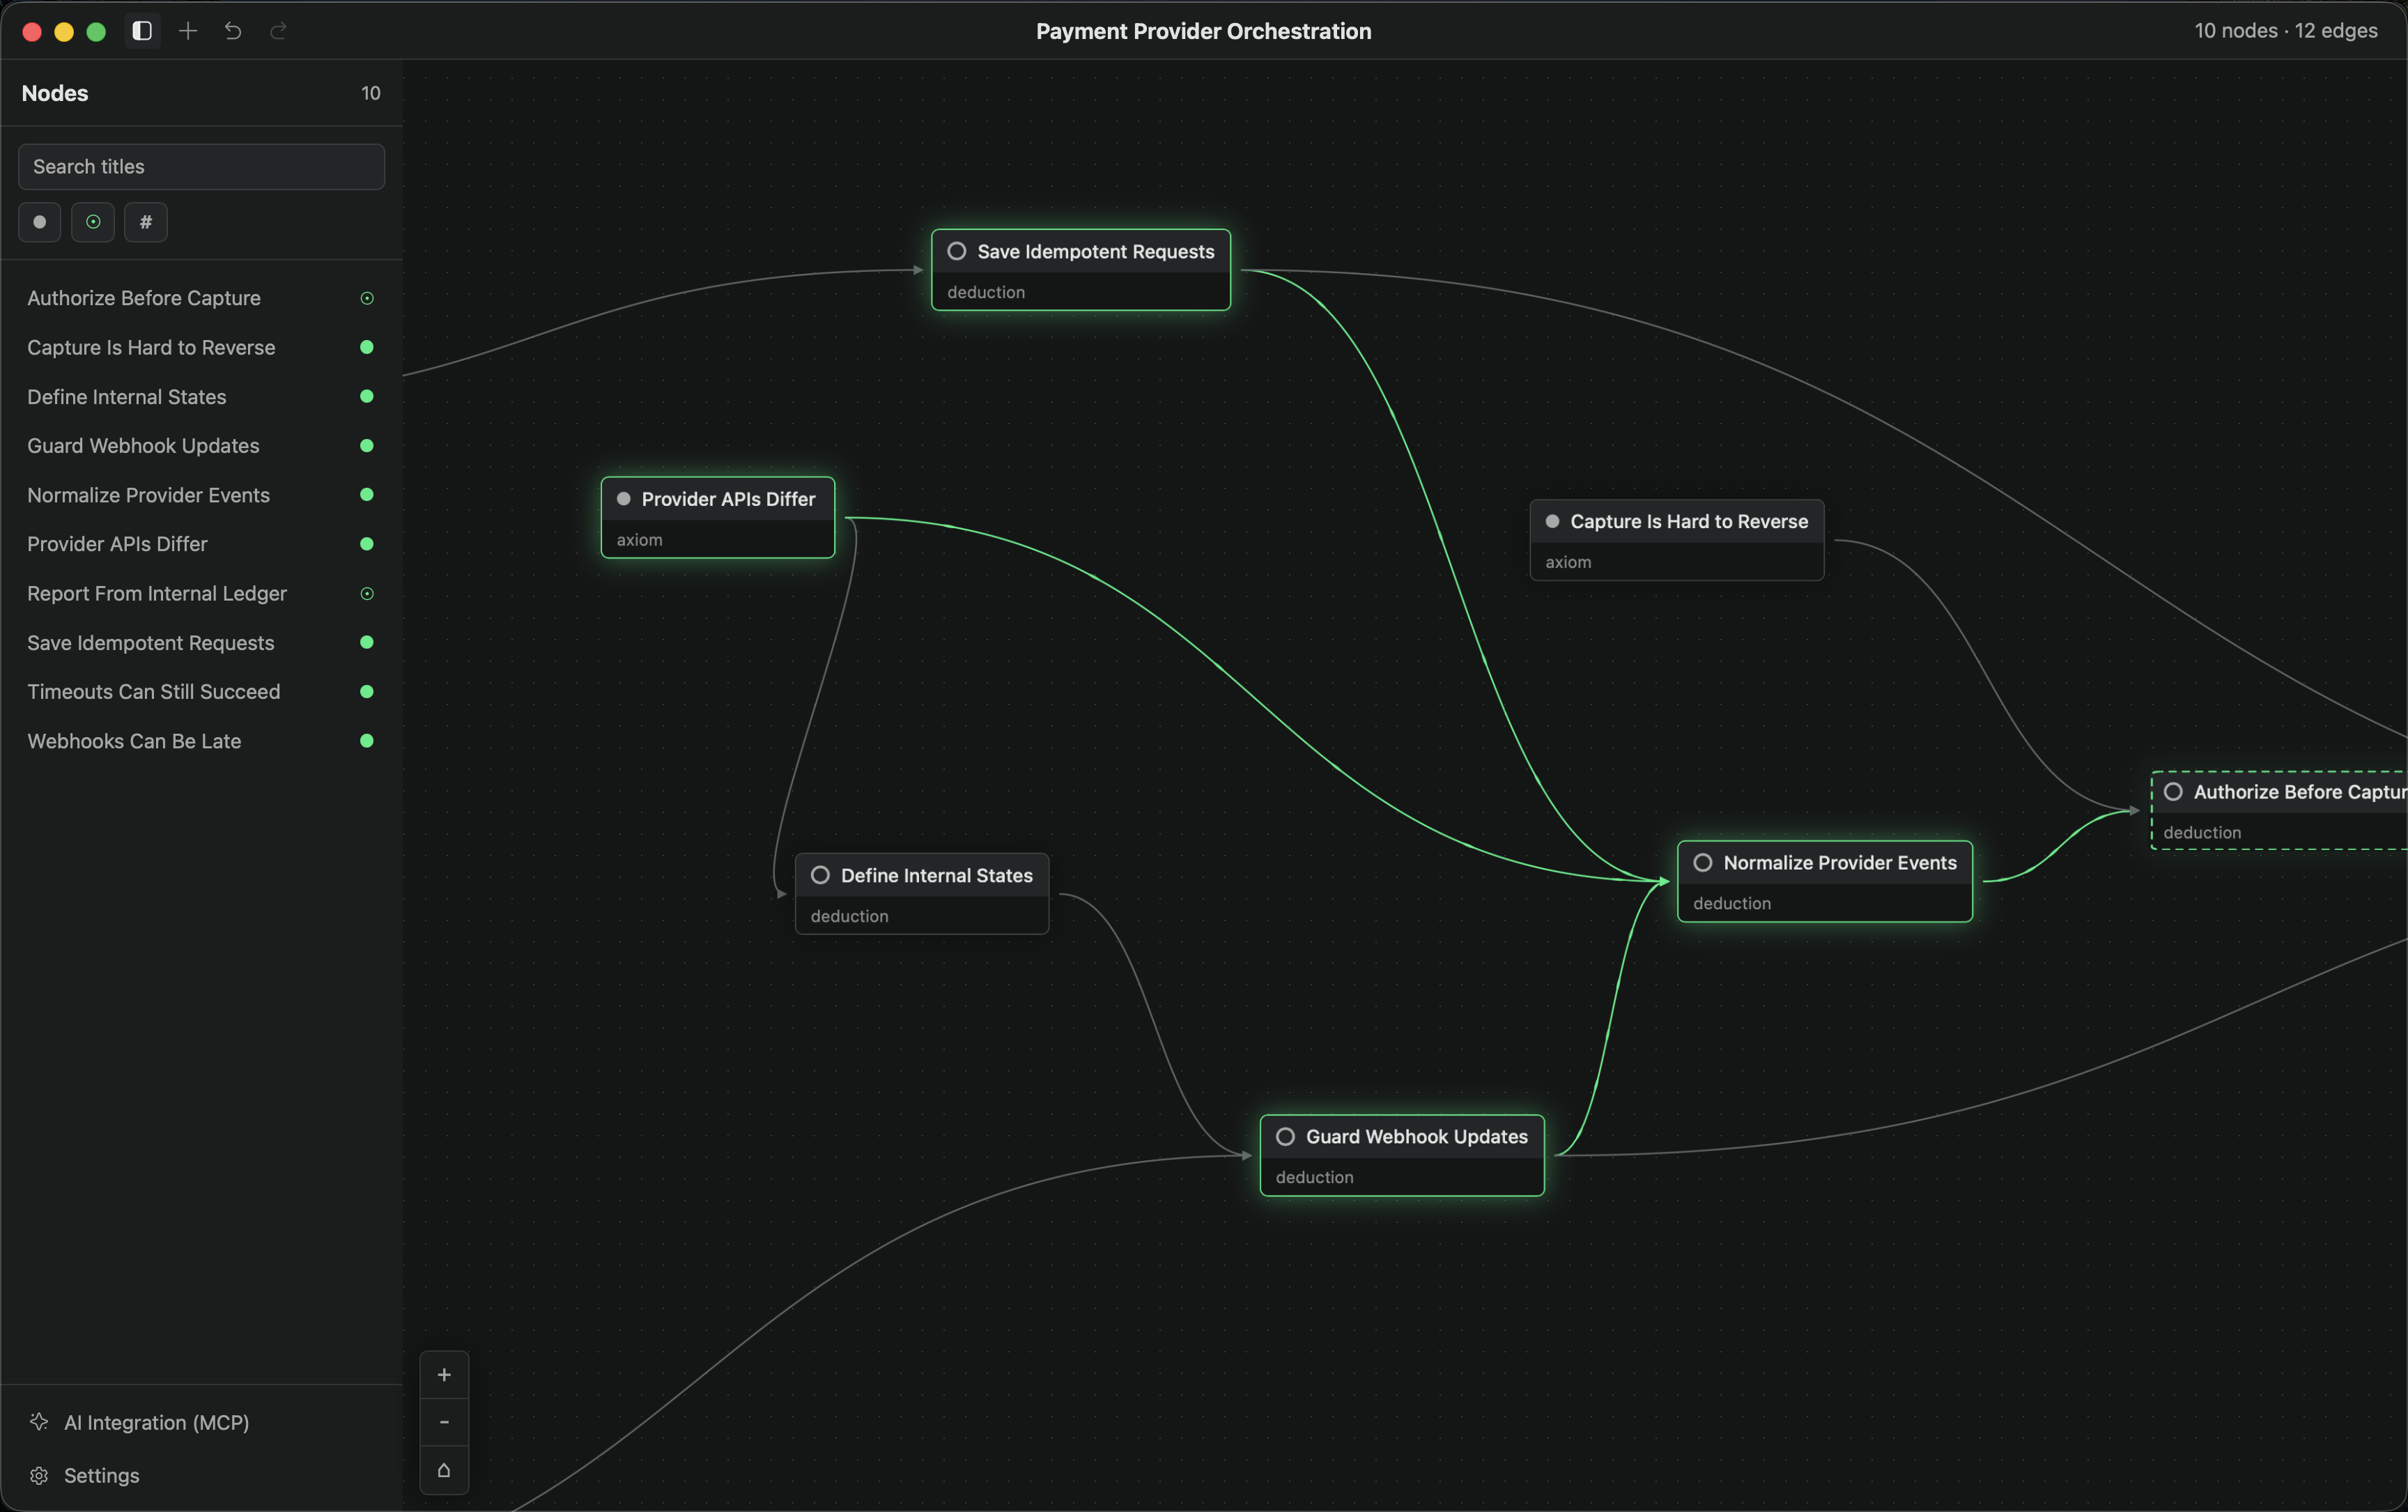
Task: Select Guard Webhook Updates in node list
Action: pyautogui.click(x=201, y=446)
